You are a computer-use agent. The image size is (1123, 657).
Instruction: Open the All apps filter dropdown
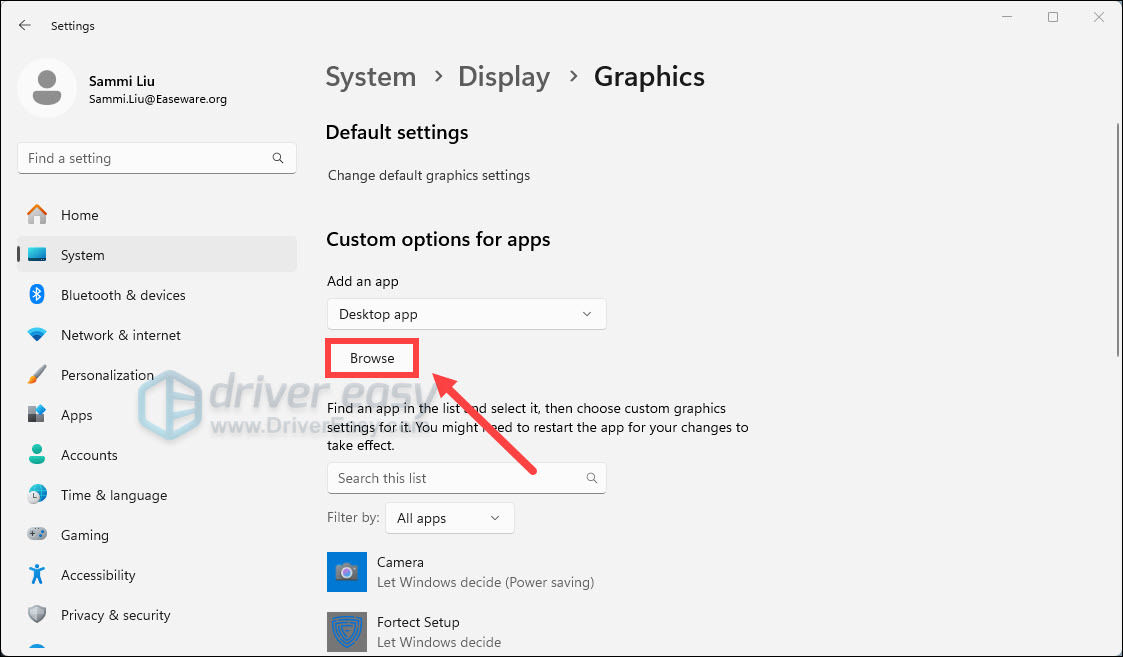[x=449, y=518]
